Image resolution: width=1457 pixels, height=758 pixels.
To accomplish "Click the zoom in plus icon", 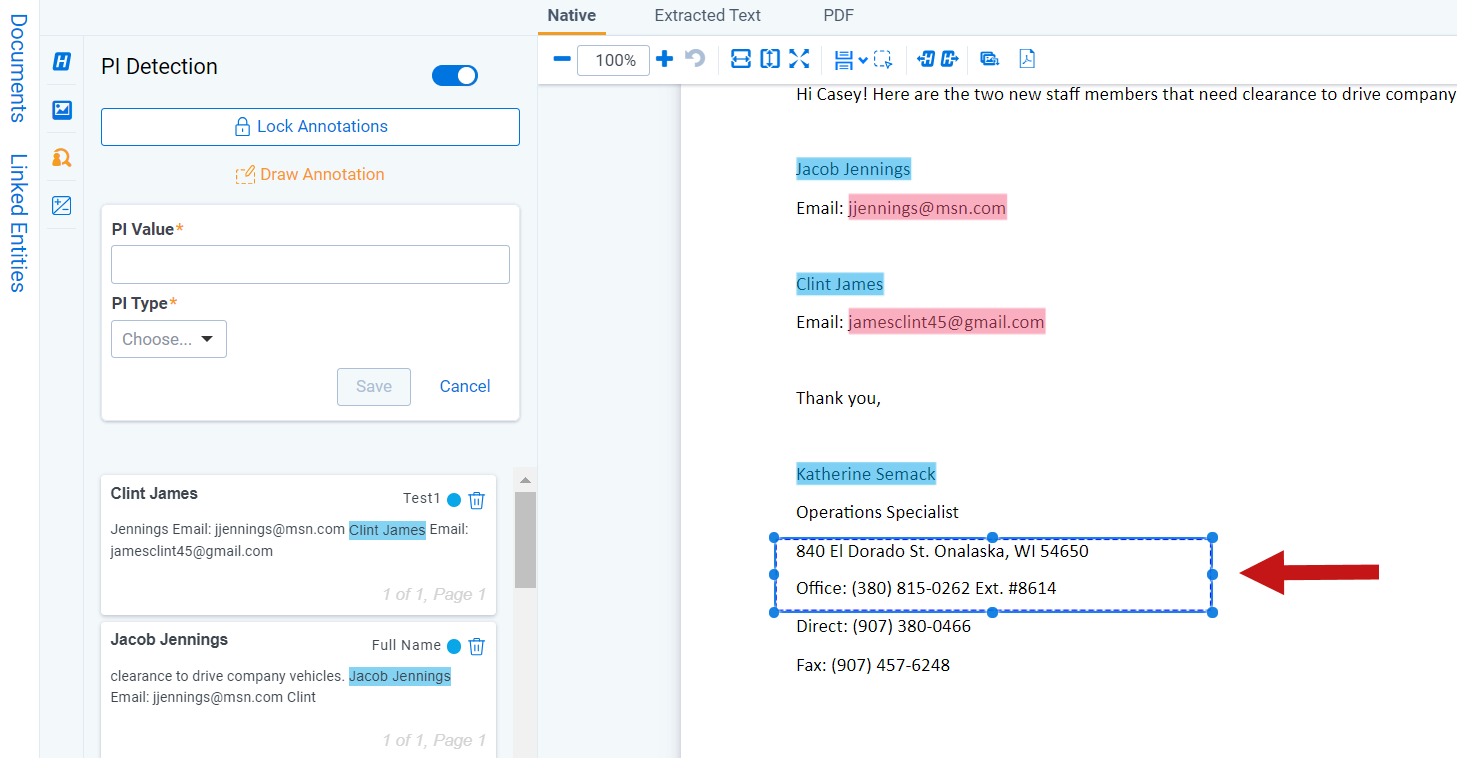I will pos(664,59).
